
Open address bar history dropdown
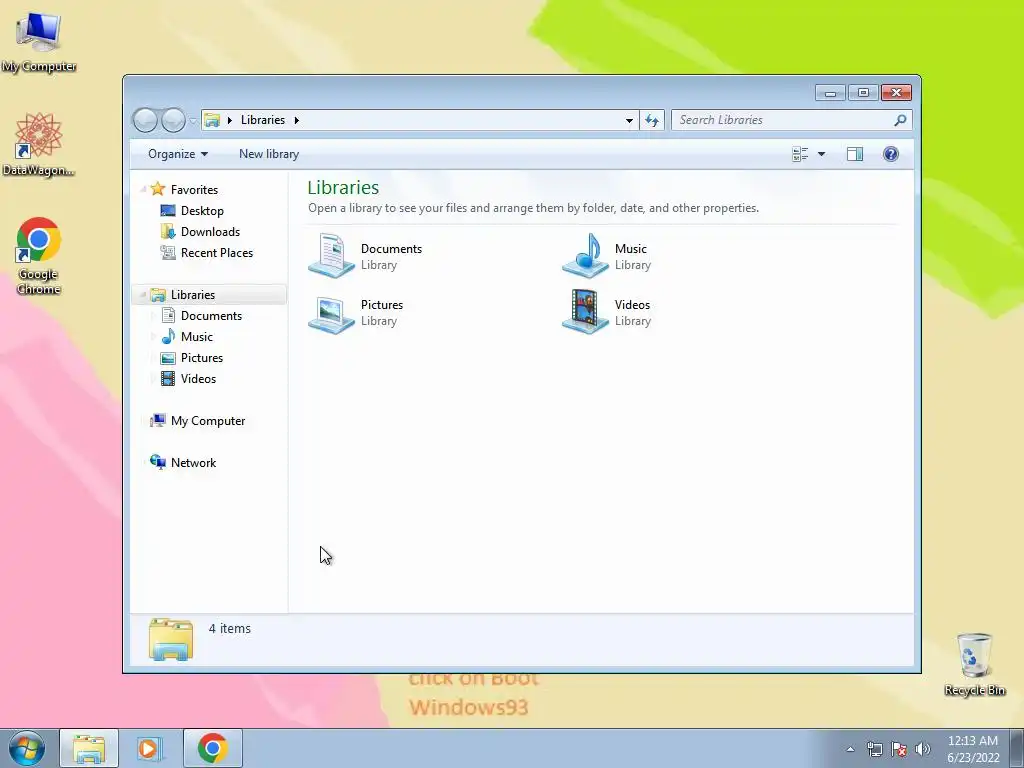click(x=629, y=120)
